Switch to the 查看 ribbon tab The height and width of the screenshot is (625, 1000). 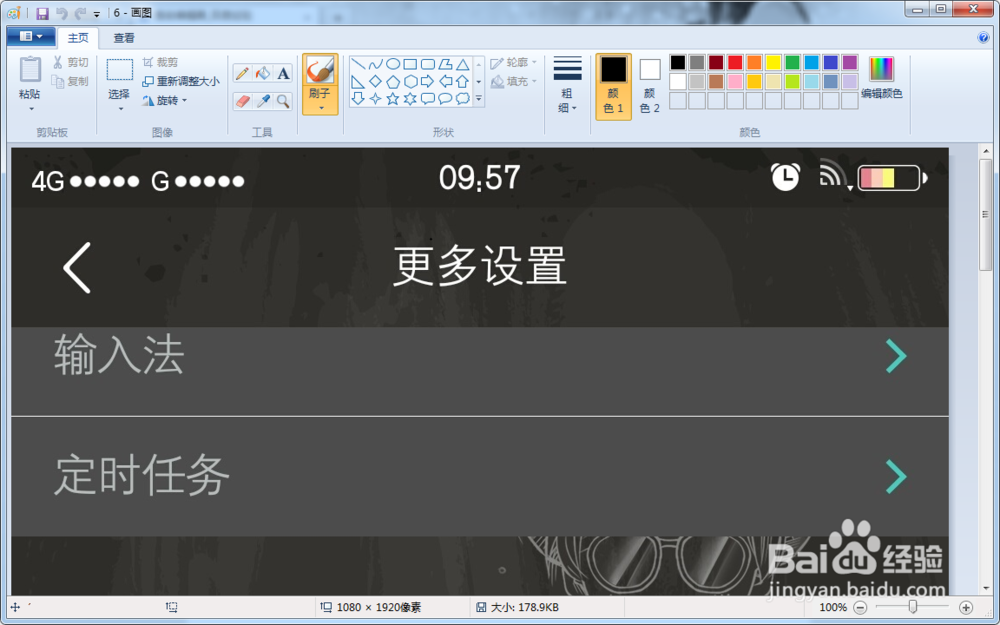tap(122, 38)
